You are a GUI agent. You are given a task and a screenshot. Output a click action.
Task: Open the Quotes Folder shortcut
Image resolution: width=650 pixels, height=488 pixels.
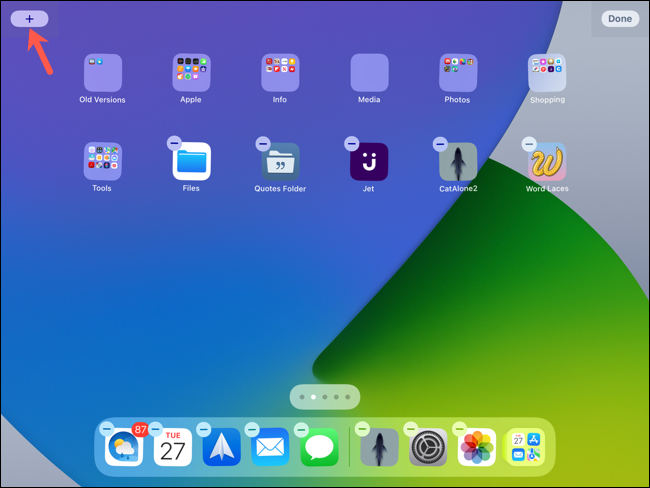(x=280, y=162)
